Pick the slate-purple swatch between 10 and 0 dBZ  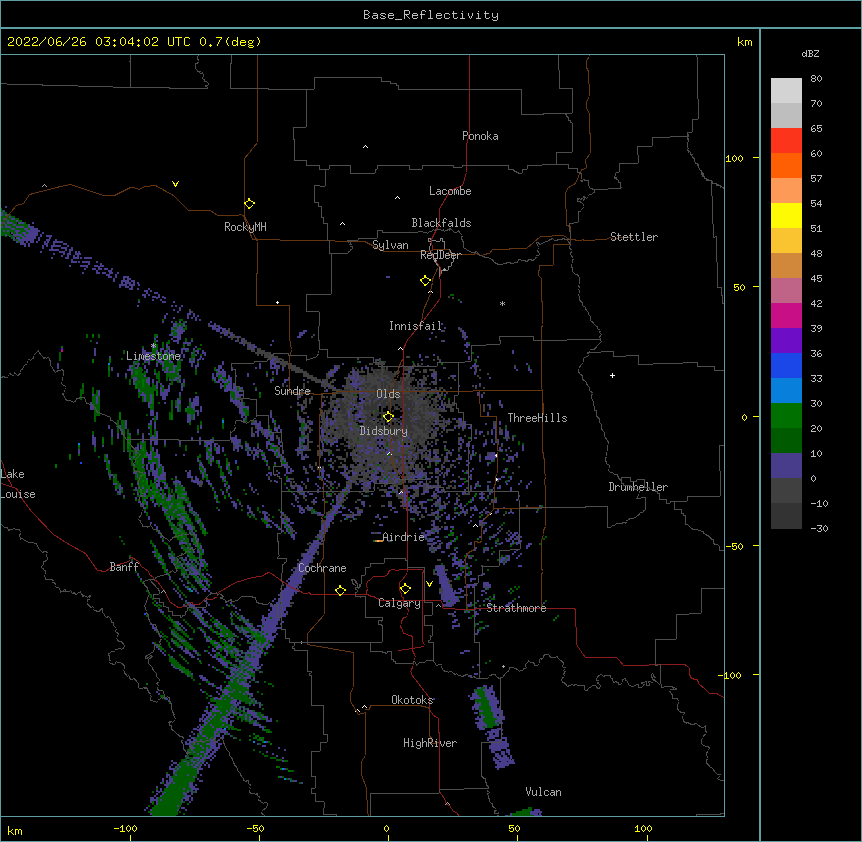(x=786, y=466)
